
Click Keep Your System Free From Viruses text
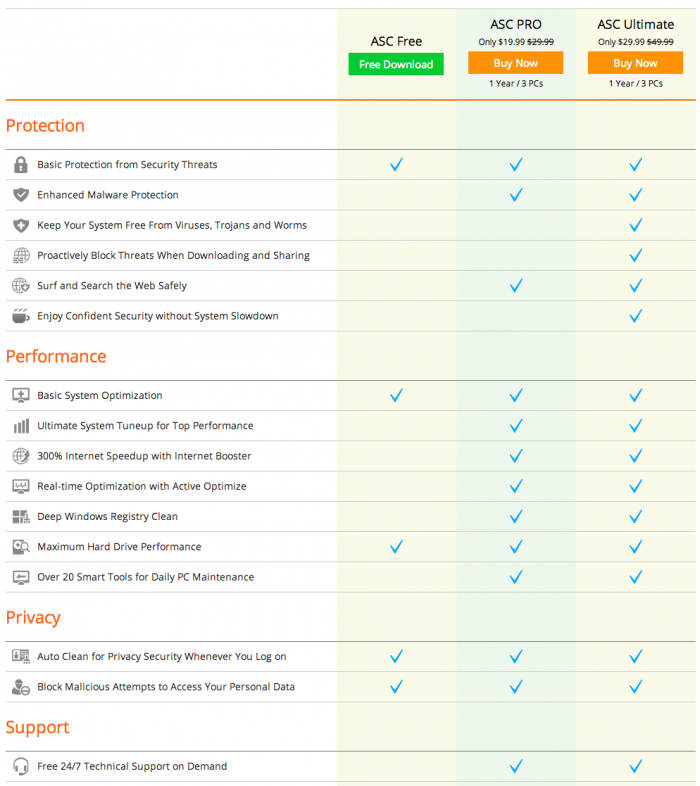tap(172, 225)
